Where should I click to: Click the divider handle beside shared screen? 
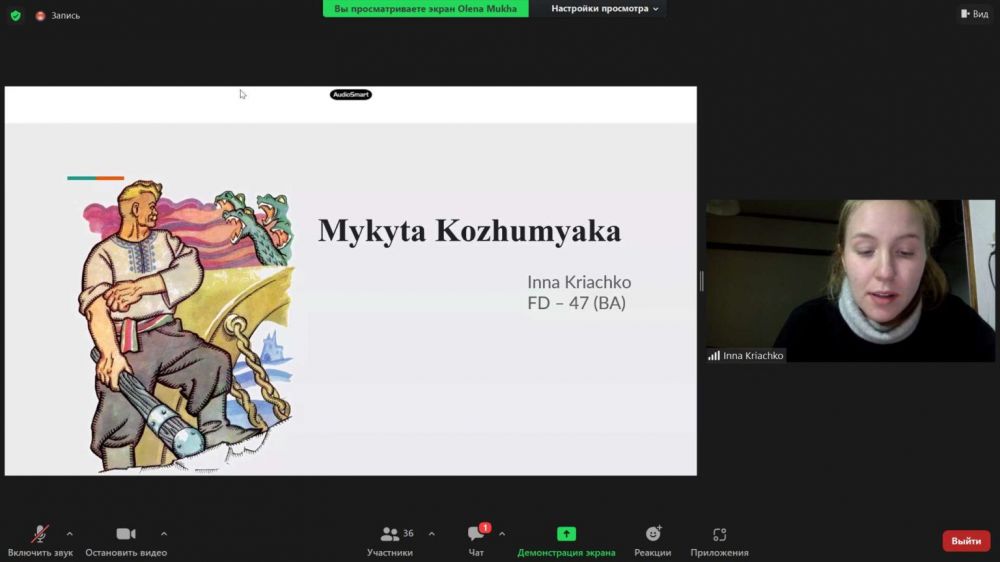[701, 281]
